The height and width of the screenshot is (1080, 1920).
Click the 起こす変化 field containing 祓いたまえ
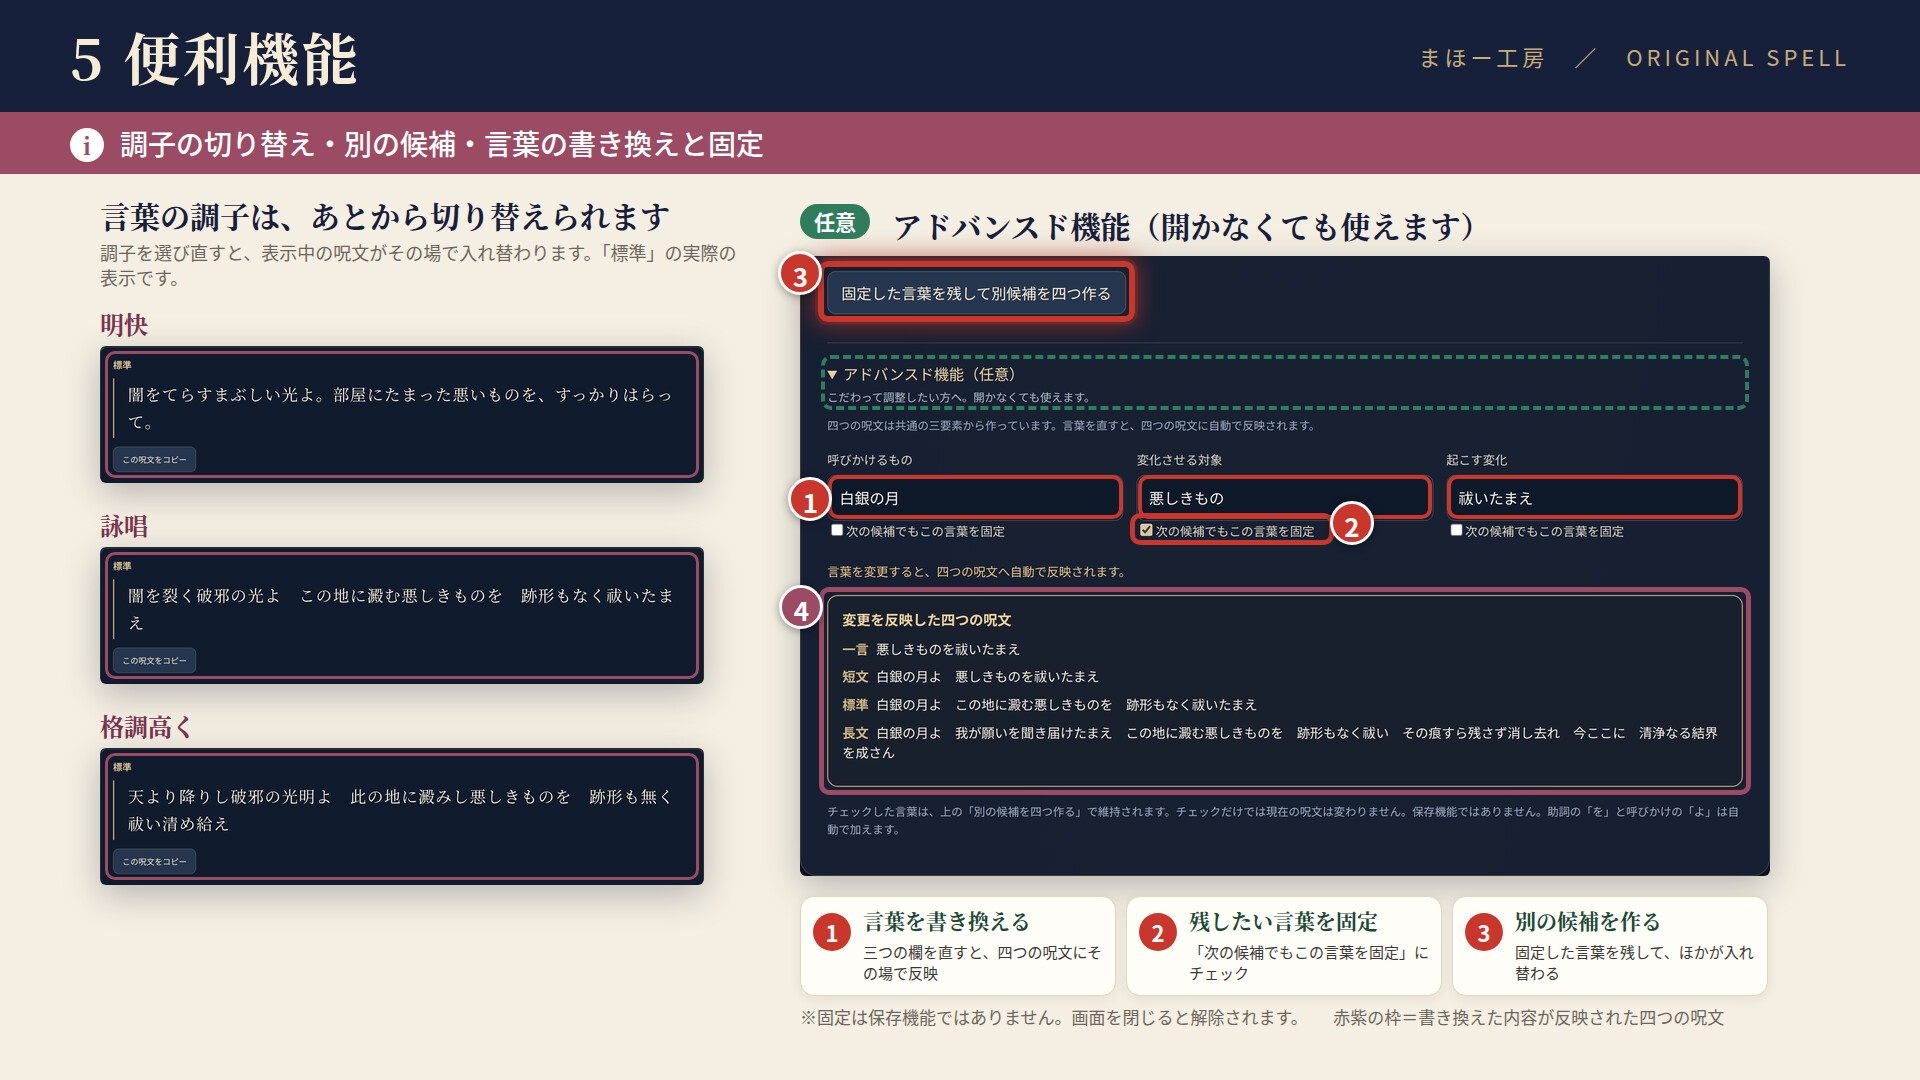point(1594,498)
